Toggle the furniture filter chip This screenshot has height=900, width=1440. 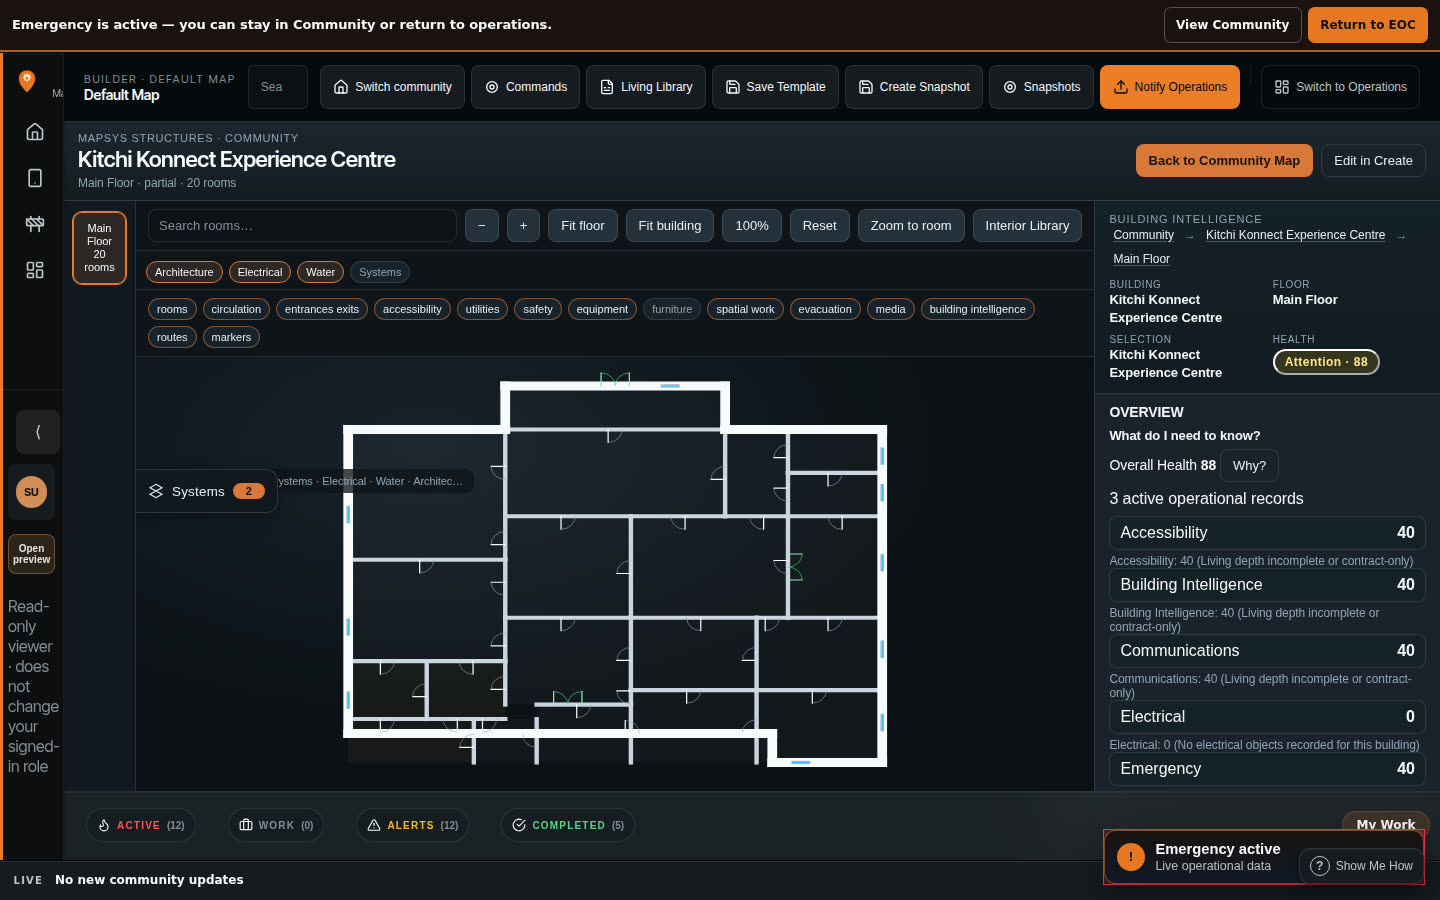tap(672, 309)
